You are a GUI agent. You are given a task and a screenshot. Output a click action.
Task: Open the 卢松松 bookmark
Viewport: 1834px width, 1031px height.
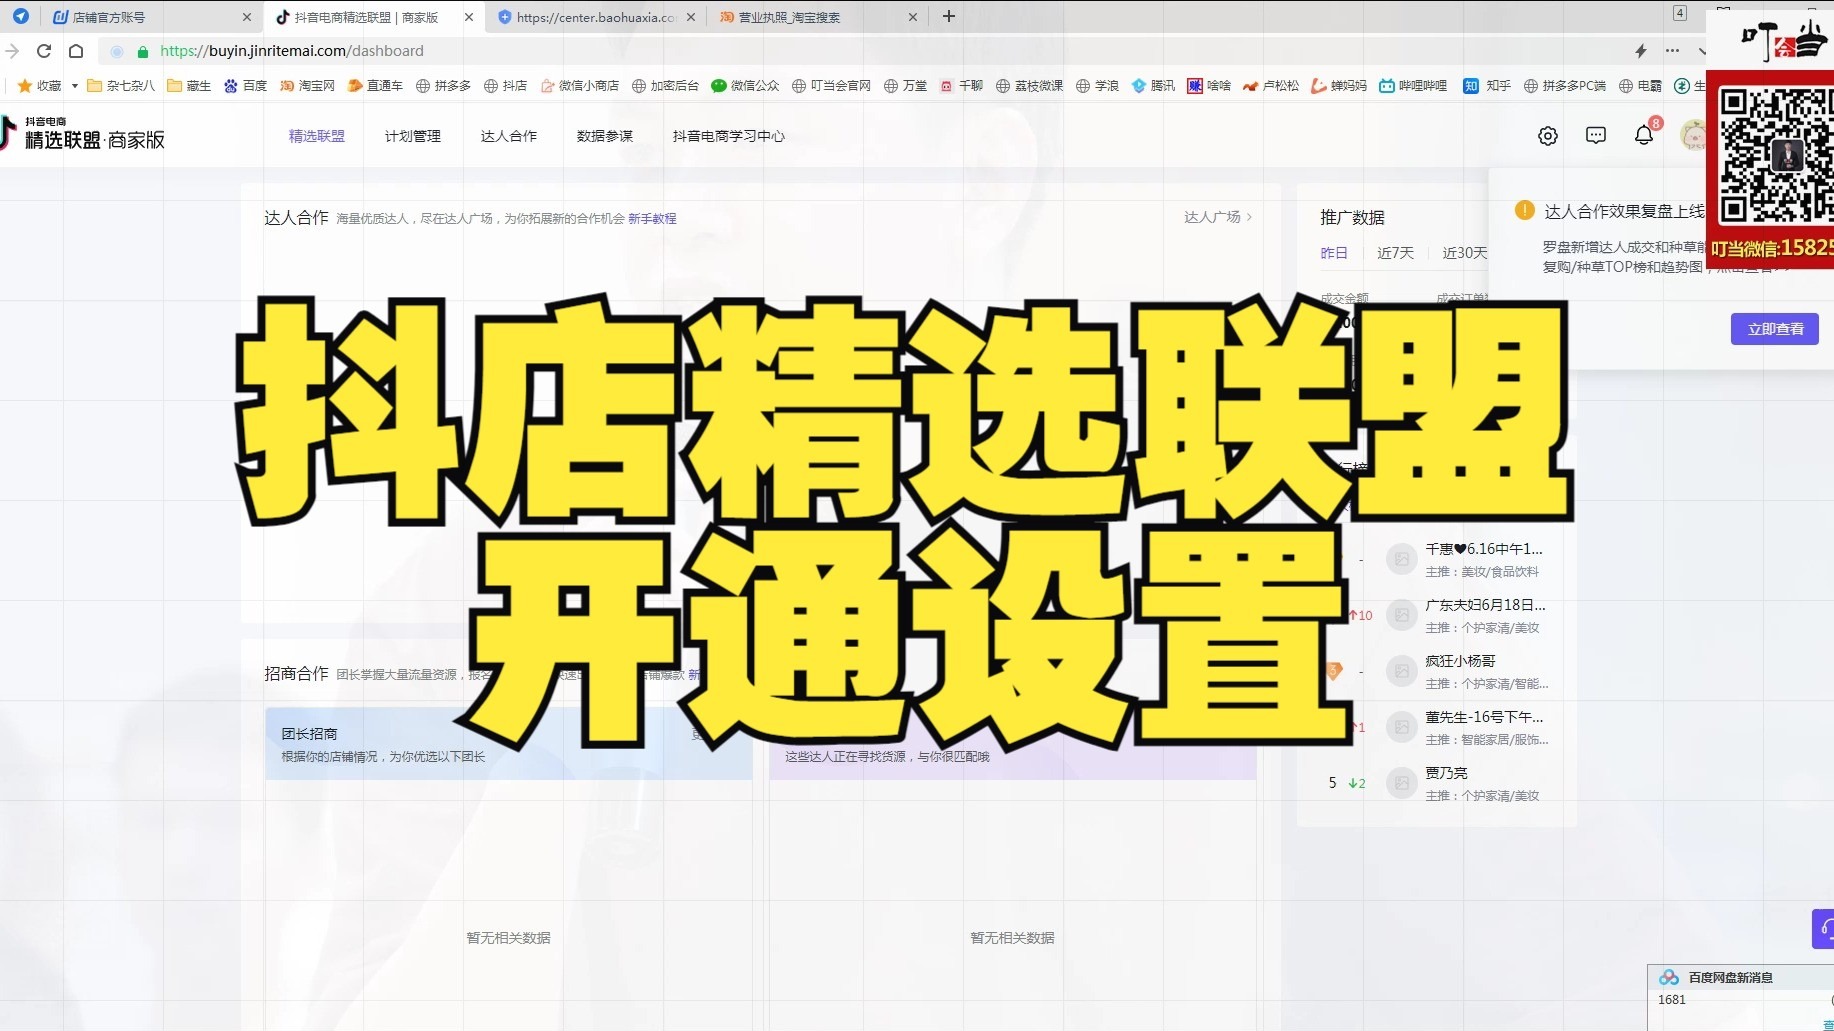[1271, 86]
